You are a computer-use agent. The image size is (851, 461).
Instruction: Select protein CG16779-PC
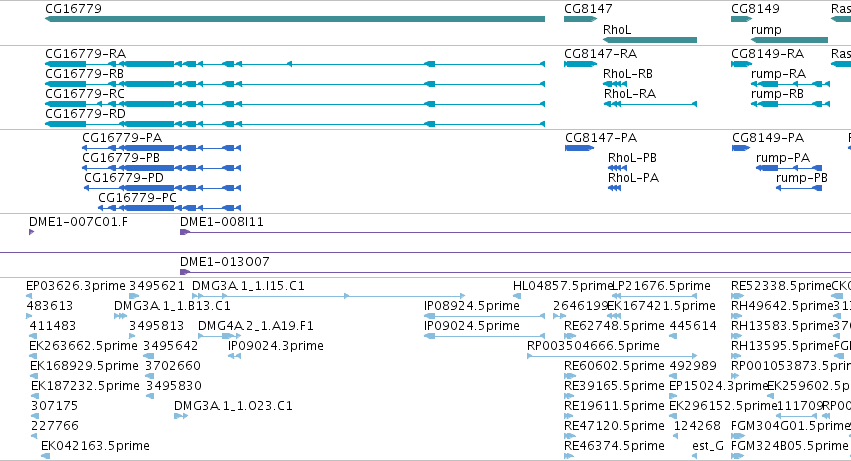(169, 208)
